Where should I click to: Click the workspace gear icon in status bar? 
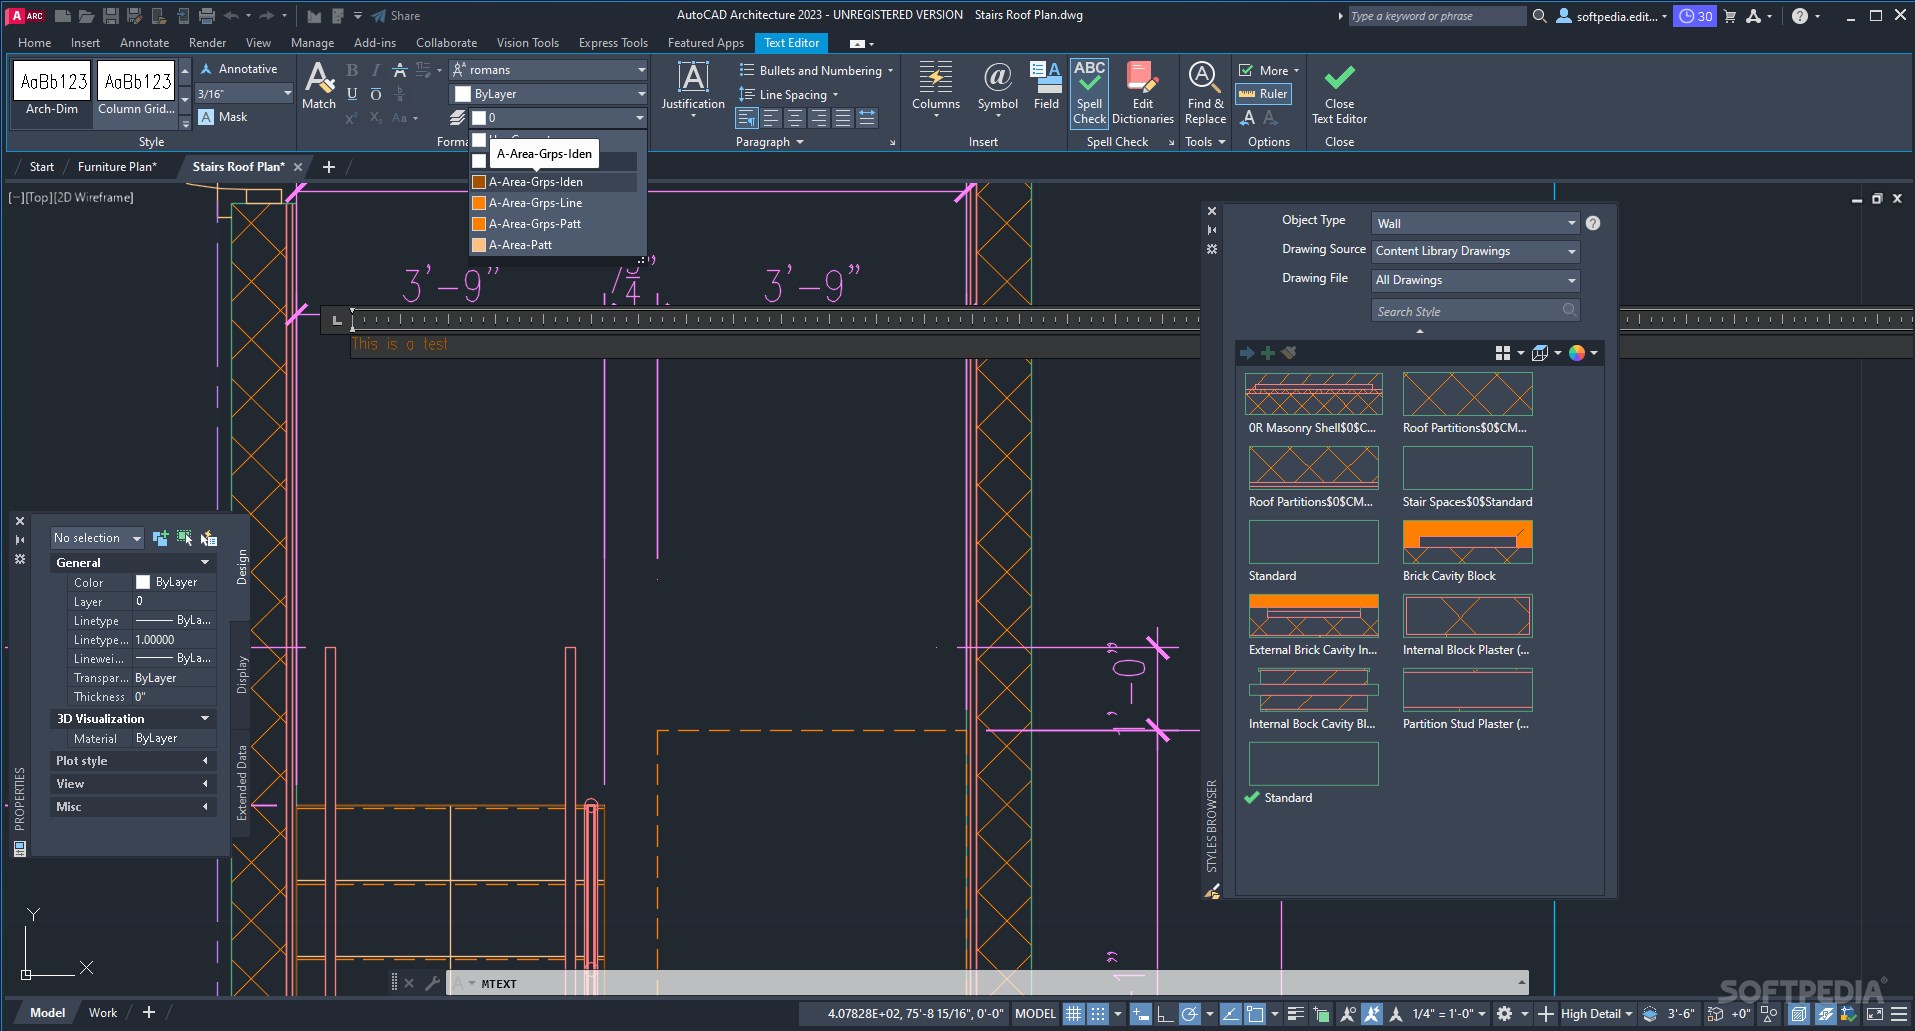click(x=1504, y=1013)
